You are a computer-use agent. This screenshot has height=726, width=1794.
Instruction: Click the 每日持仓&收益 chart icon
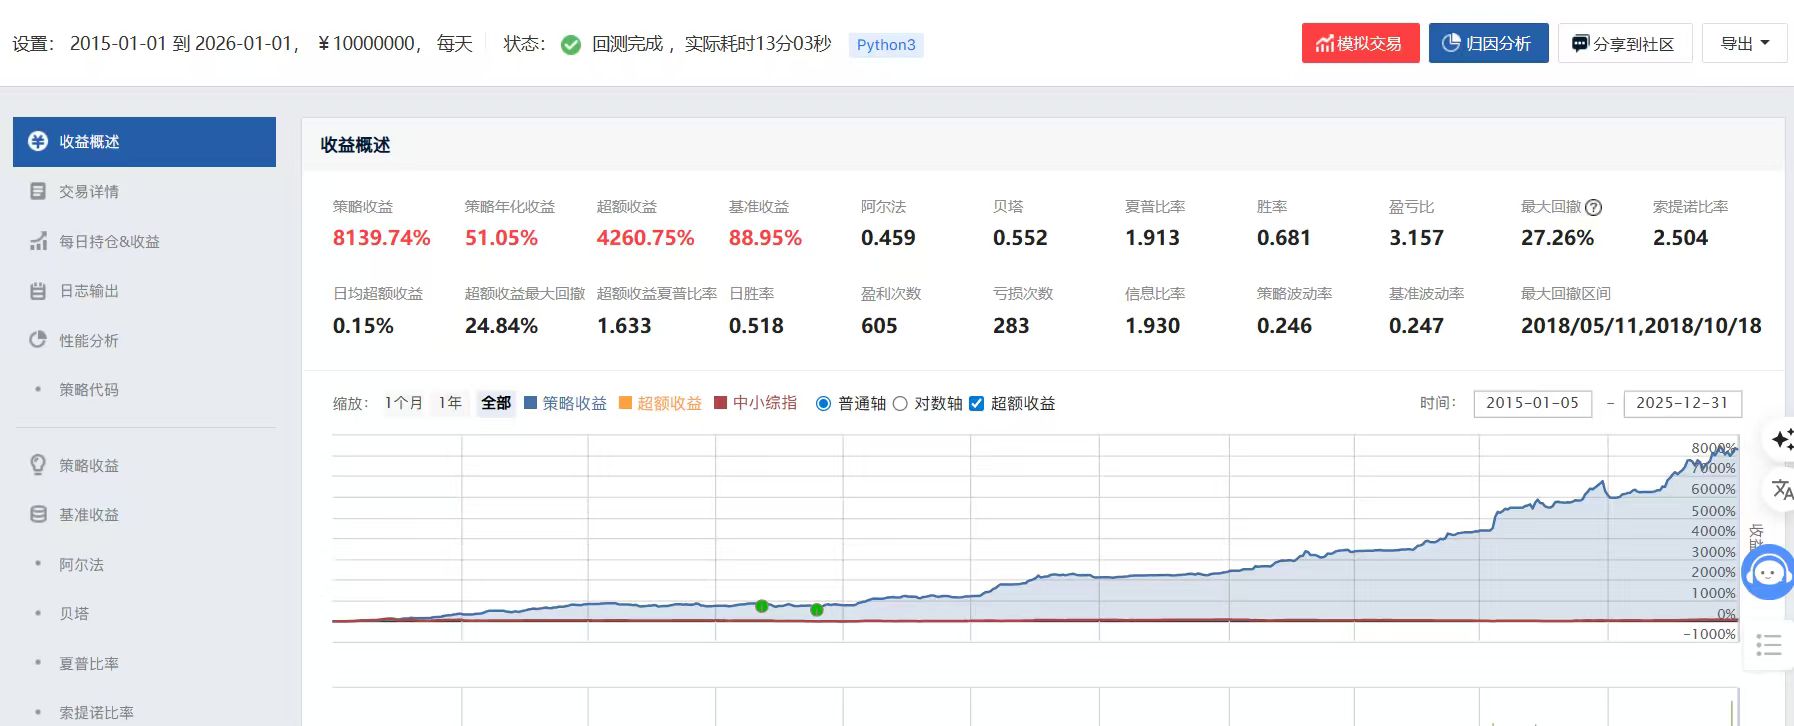coord(38,241)
